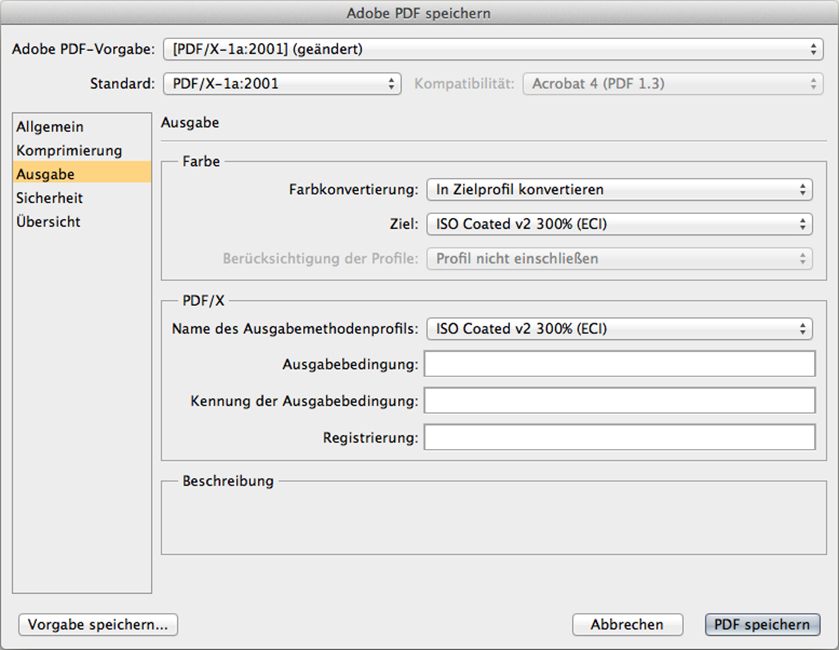Open the Ziel profile dropdown
The width and height of the screenshot is (839, 650).
click(619, 224)
